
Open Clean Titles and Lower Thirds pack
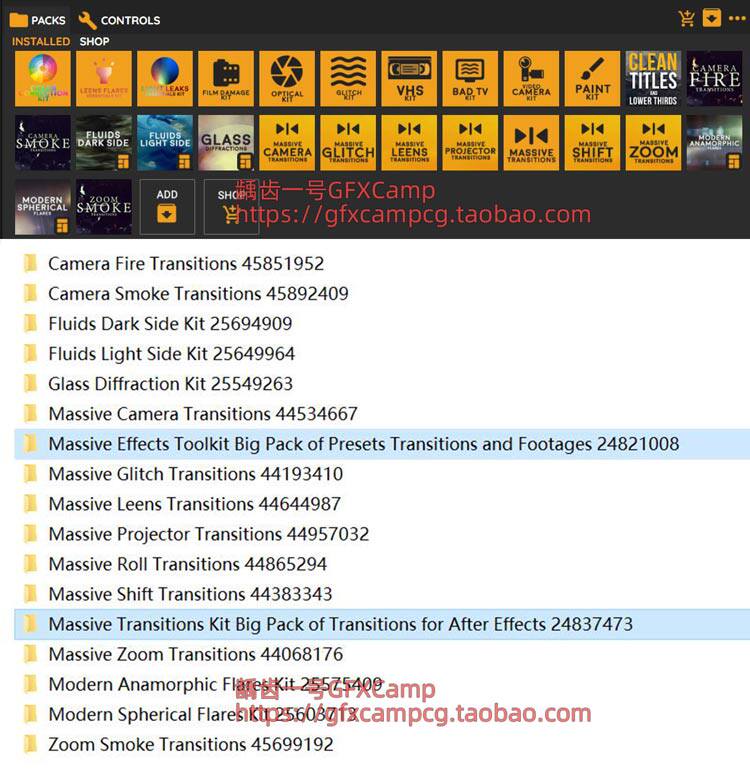coord(653,78)
